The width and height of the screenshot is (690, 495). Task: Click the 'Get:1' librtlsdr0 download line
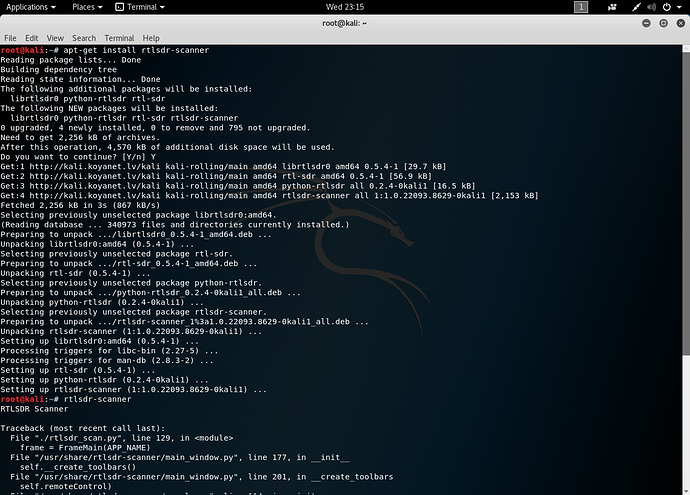224,167
